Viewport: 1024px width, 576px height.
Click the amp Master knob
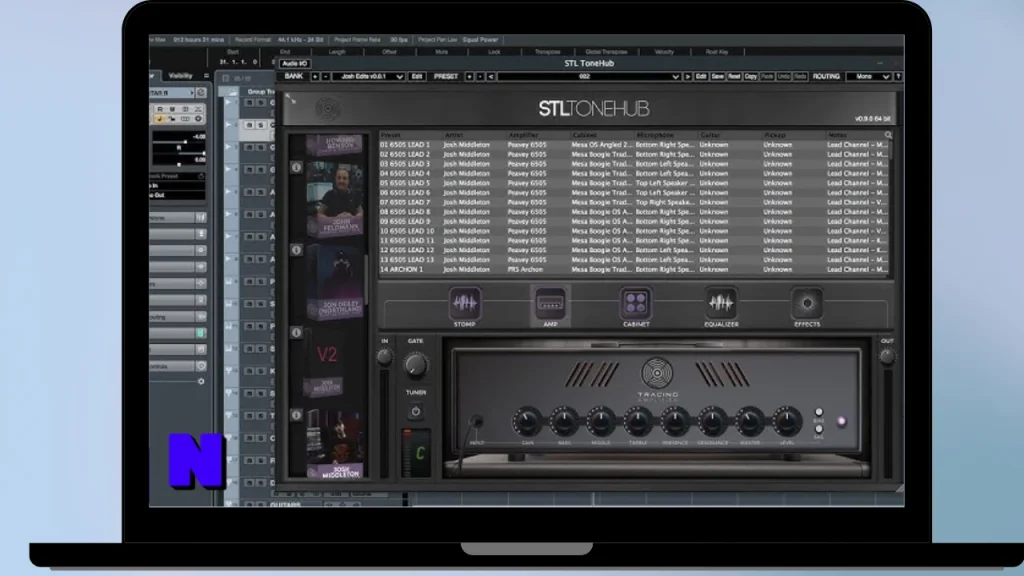tap(750, 422)
